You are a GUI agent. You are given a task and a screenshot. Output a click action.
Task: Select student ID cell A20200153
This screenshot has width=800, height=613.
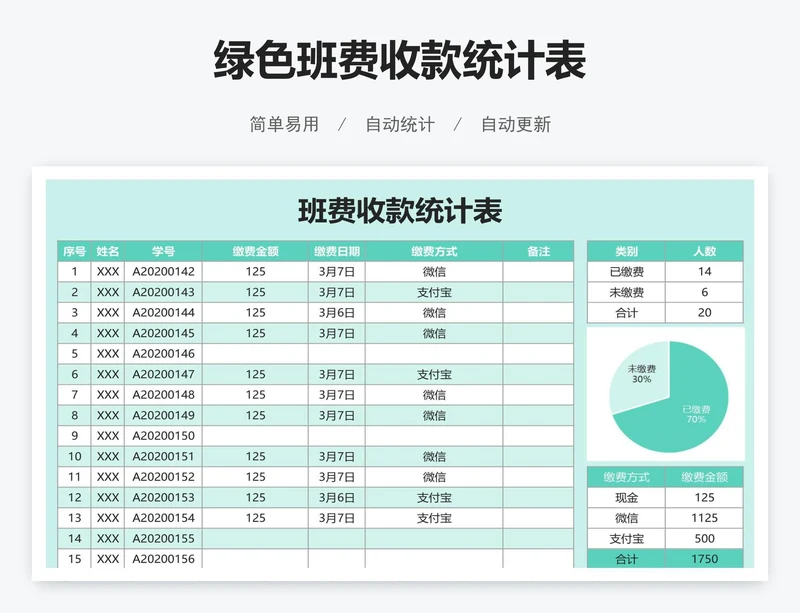163,497
